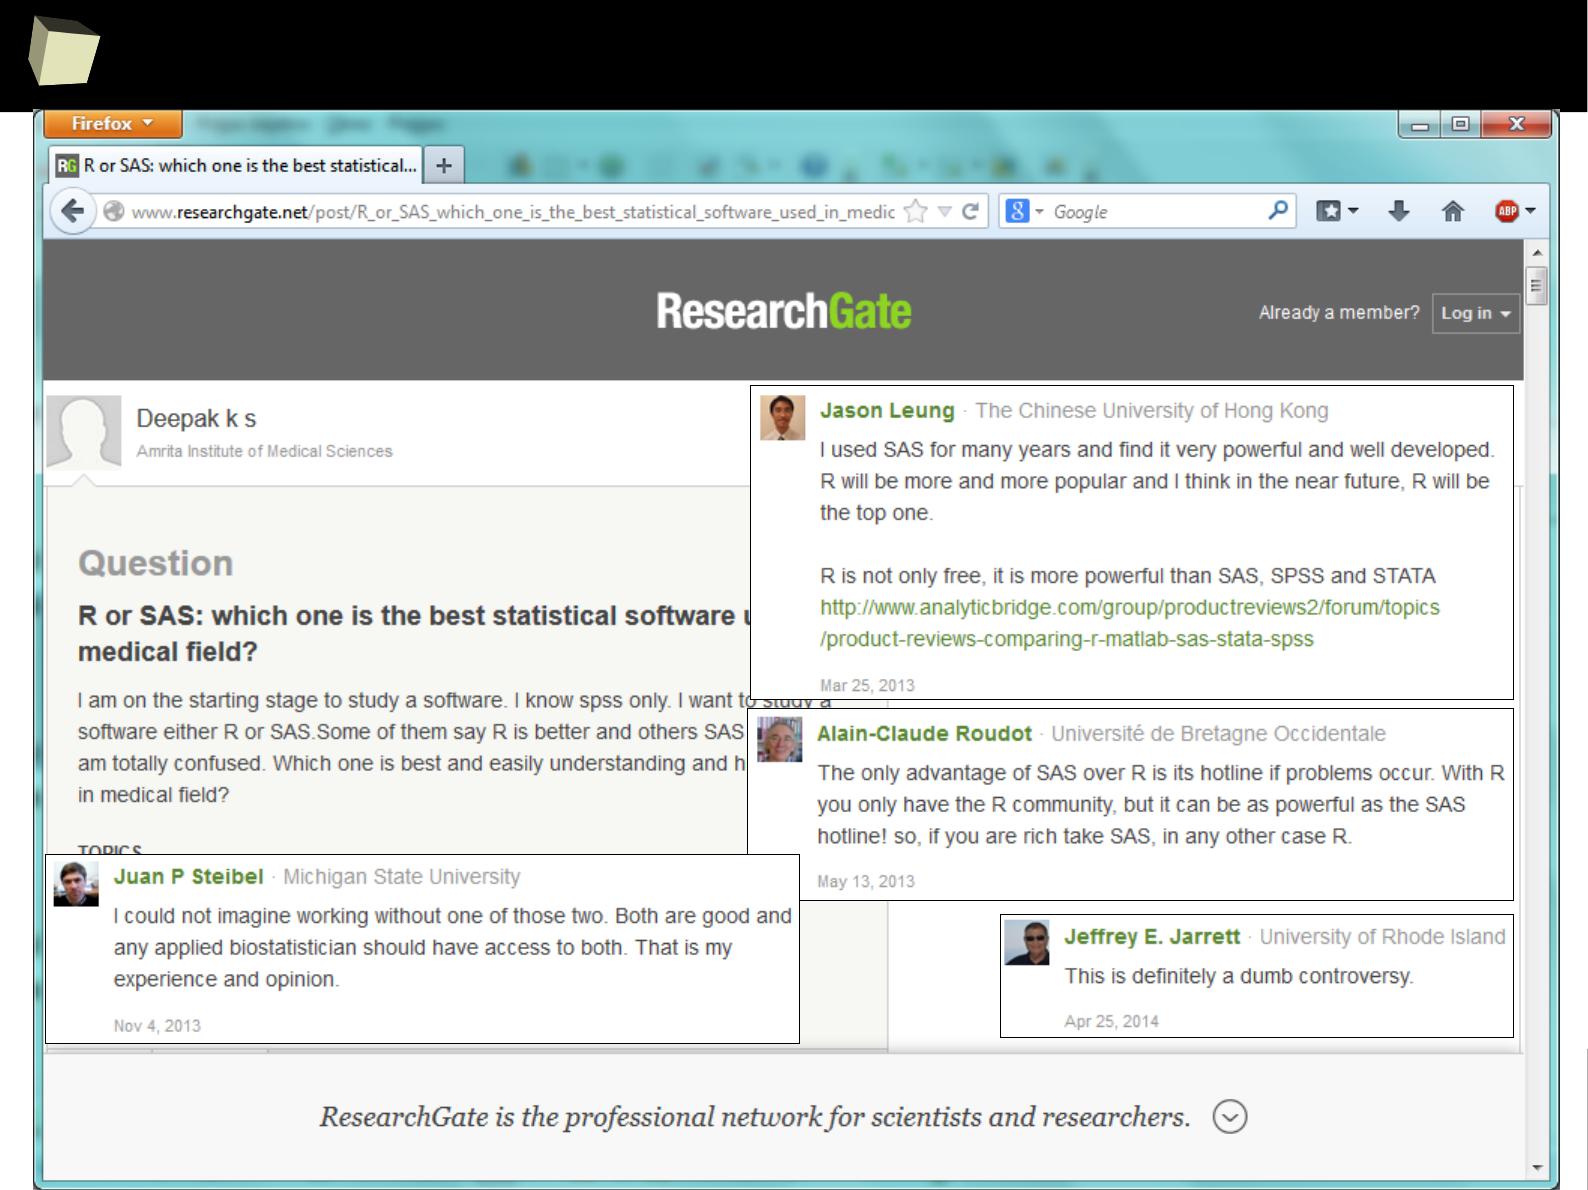Click the 'Nov 4, 2013' date
The height and width of the screenshot is (1190, 1588).
click(157, 1025)
